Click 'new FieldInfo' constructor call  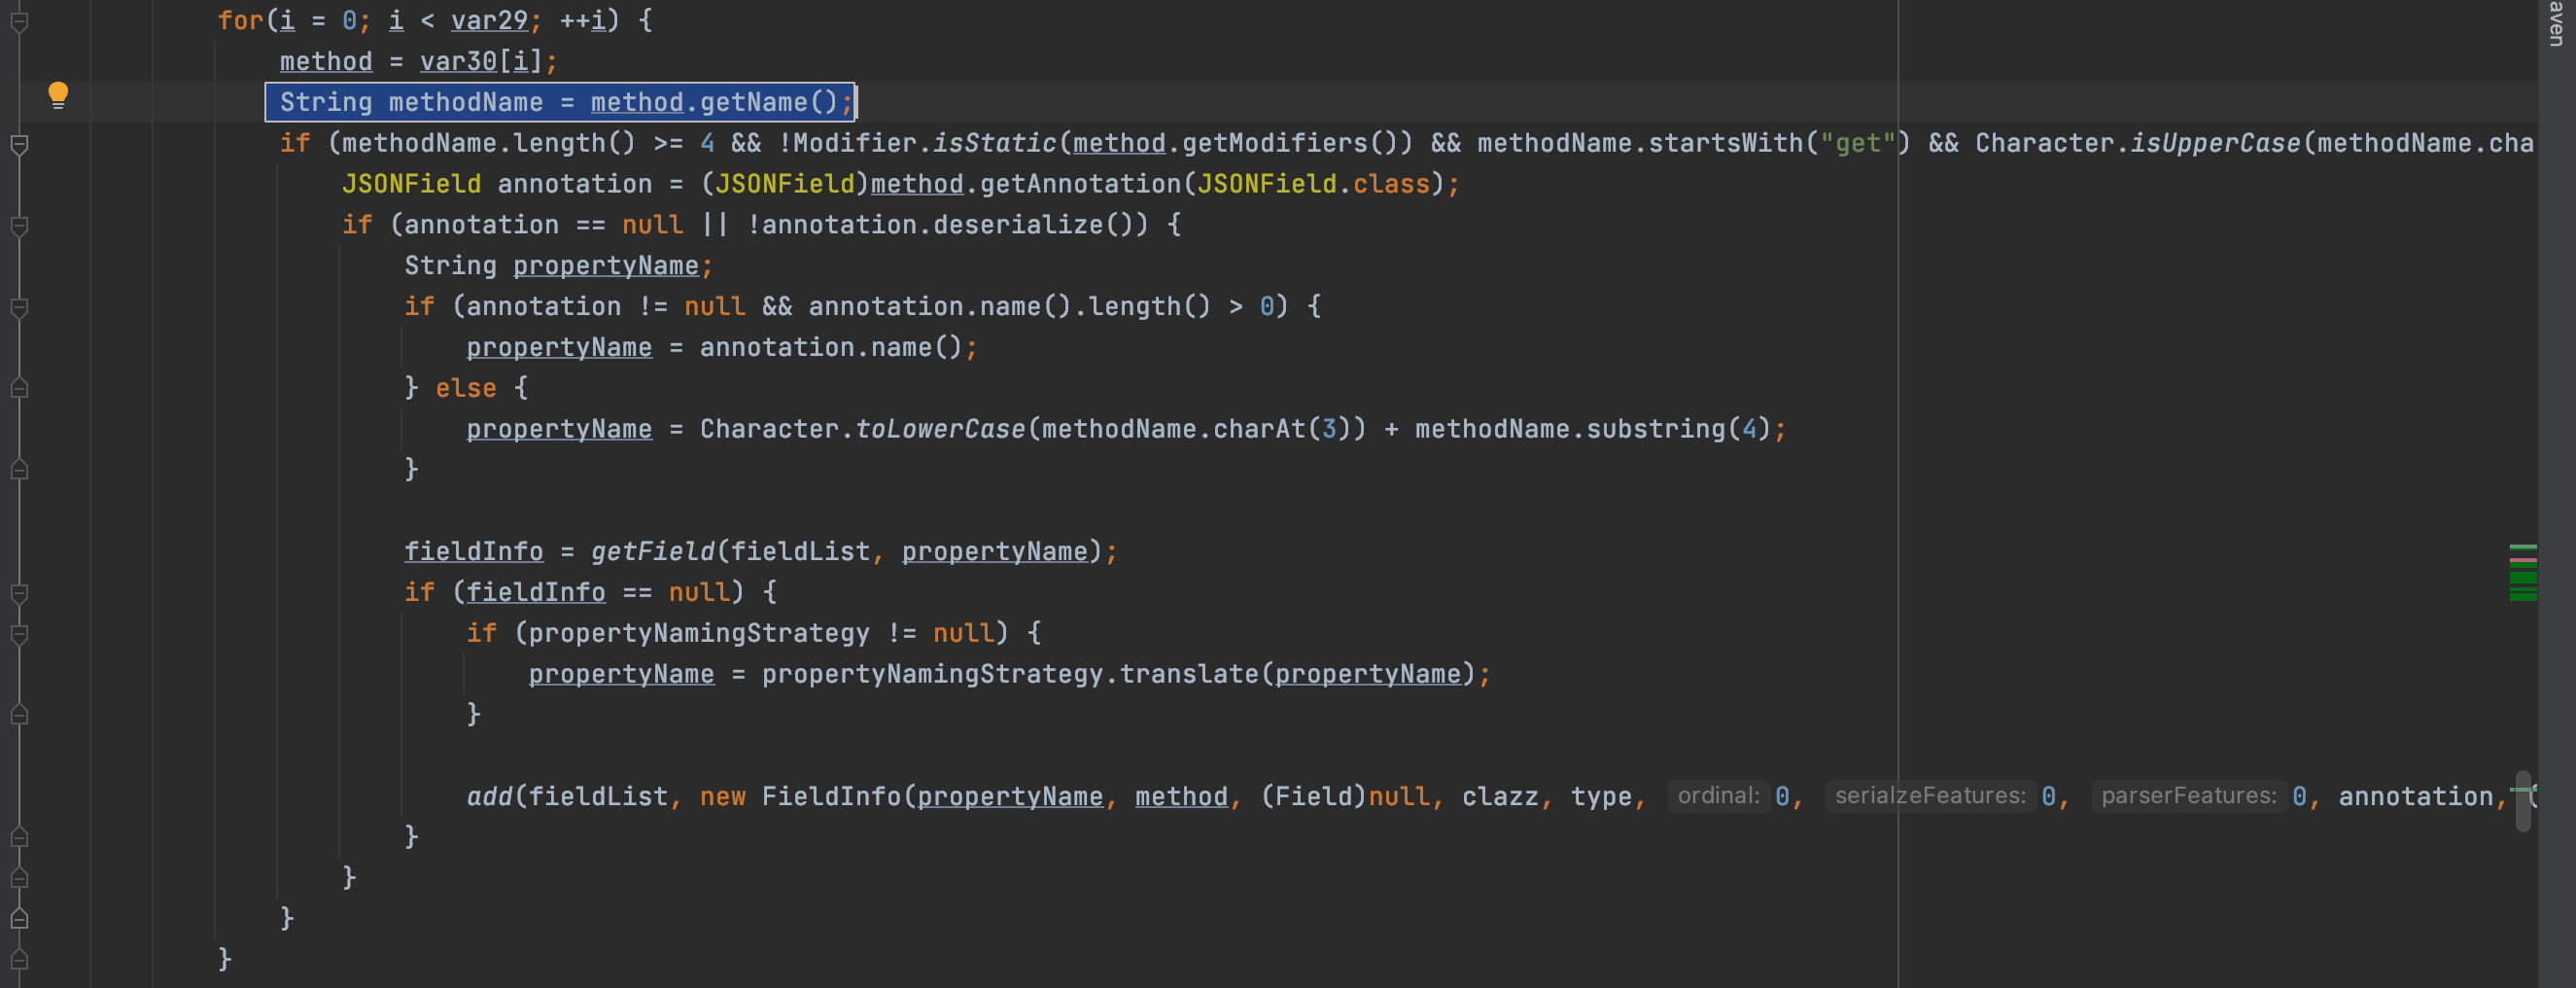point(800,797)
